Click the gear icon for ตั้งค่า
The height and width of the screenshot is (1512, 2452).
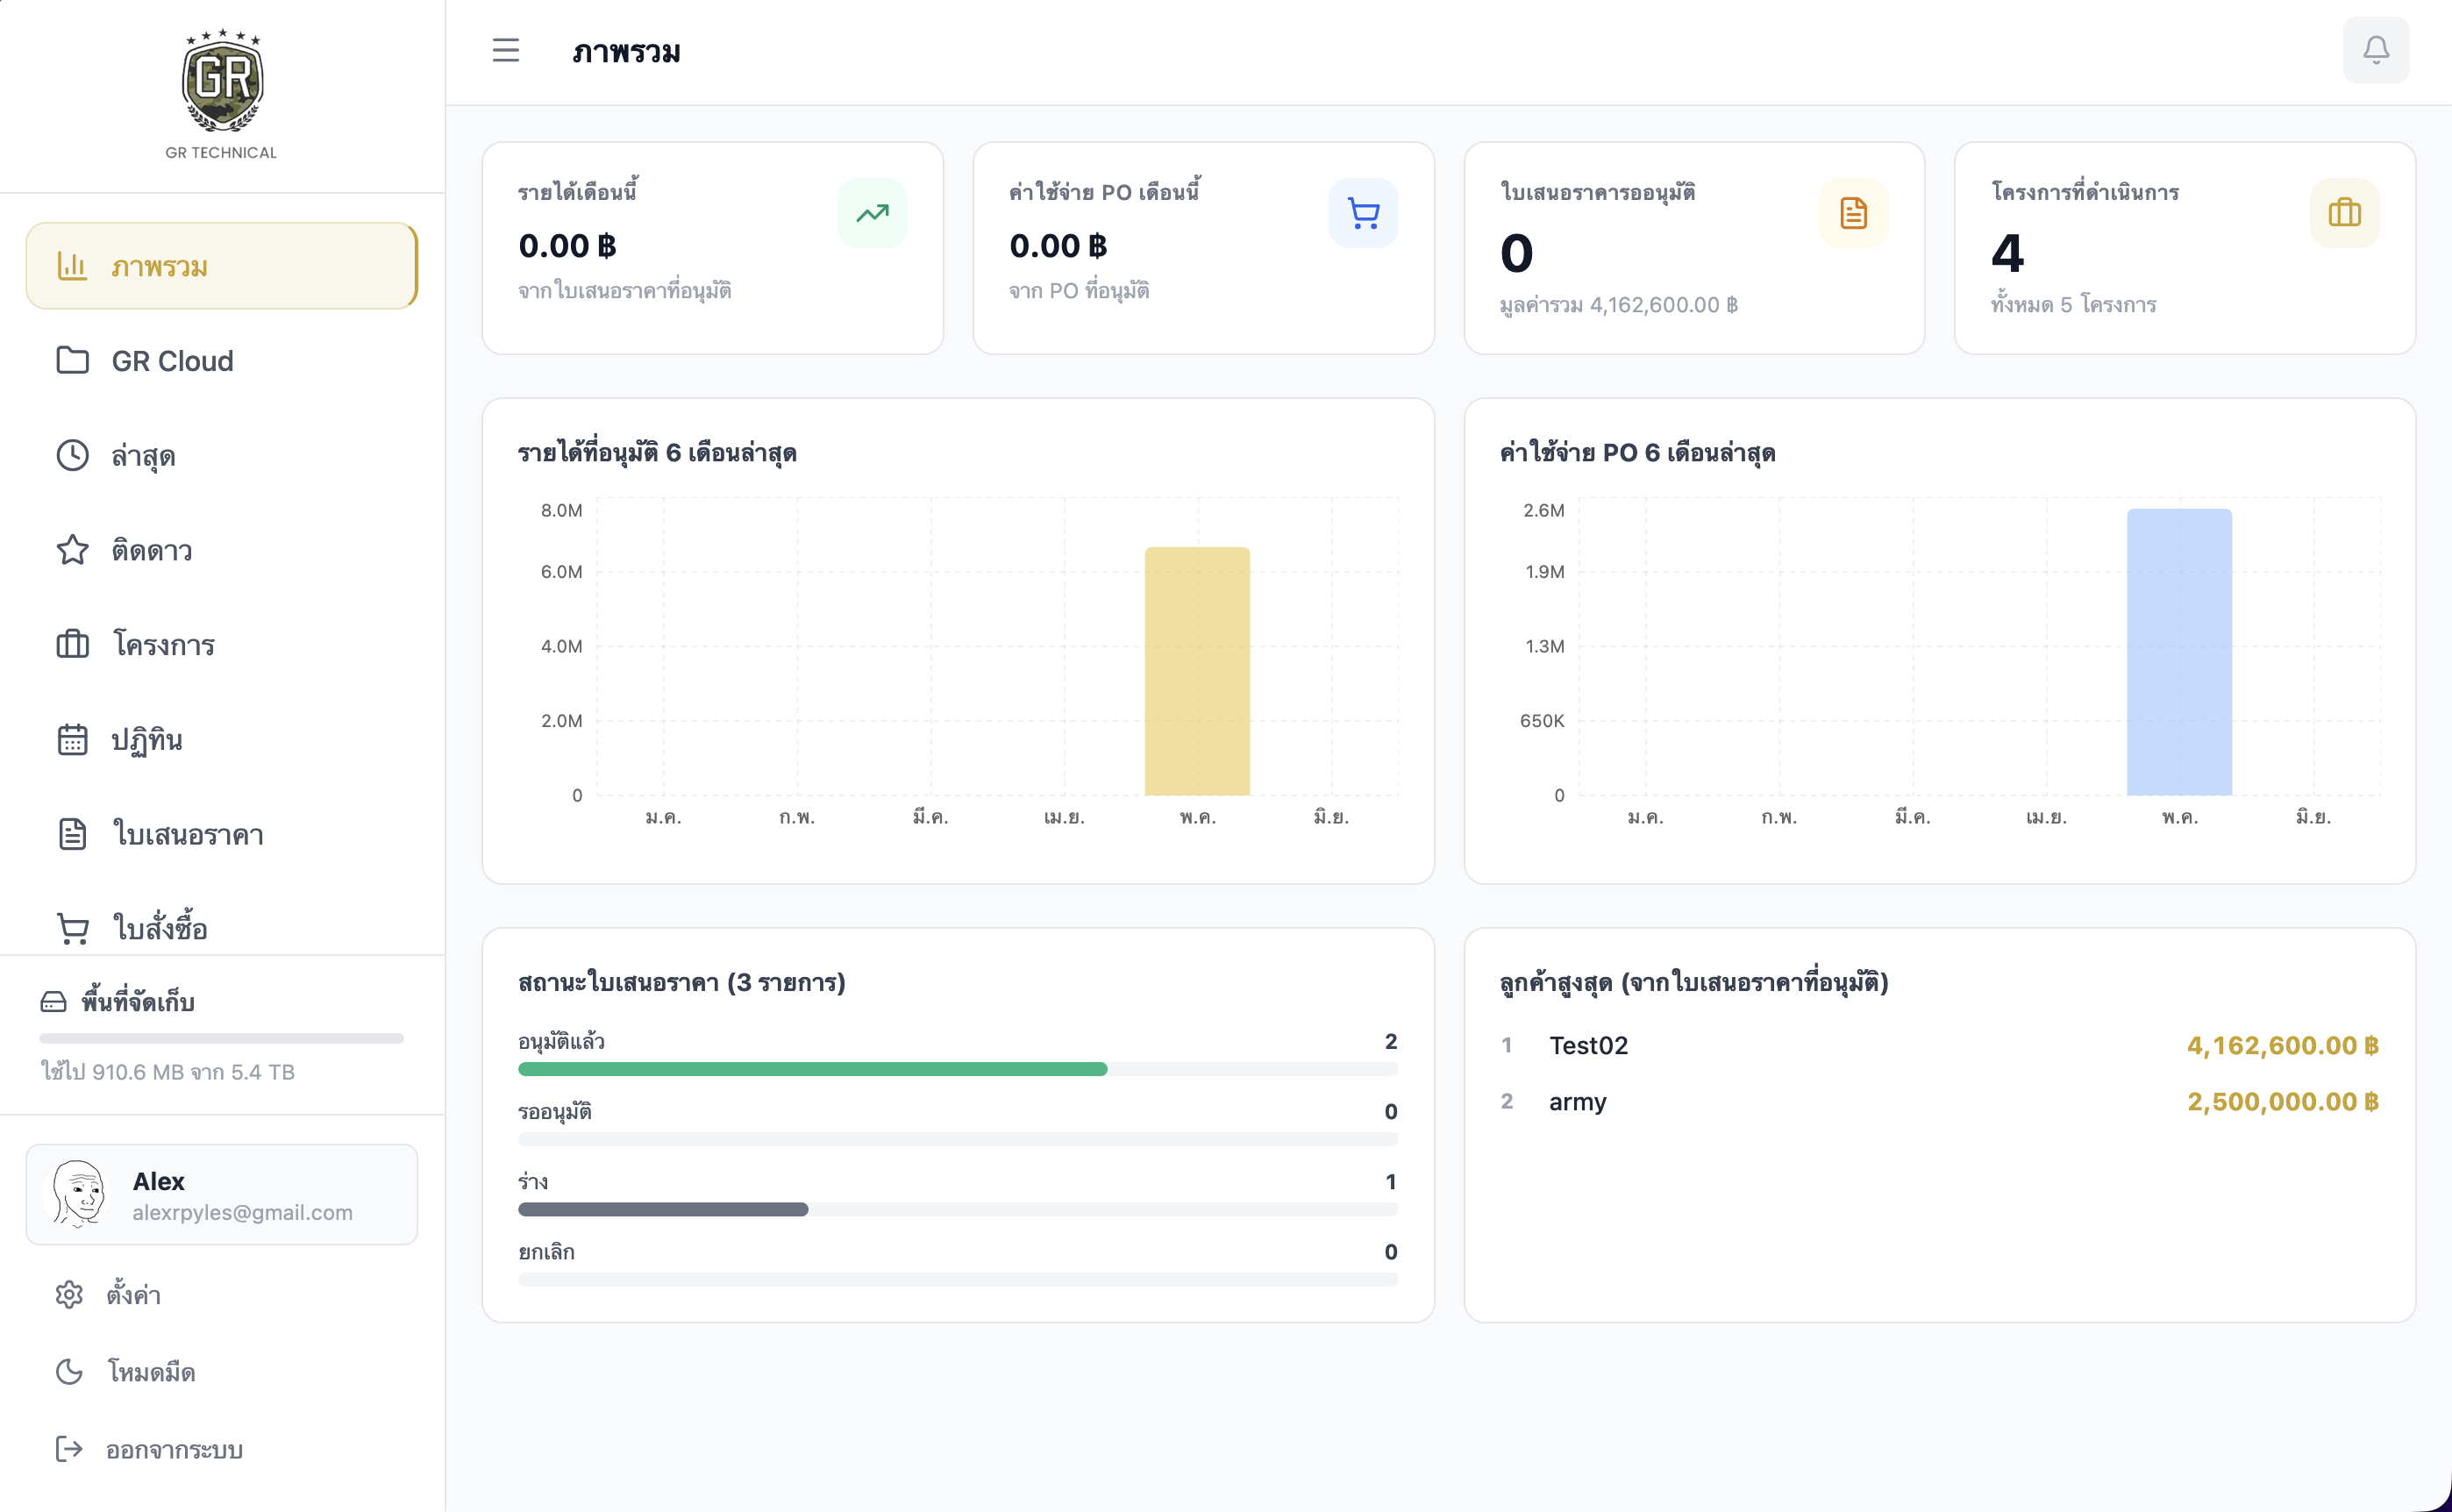[x=69, y=1294]
